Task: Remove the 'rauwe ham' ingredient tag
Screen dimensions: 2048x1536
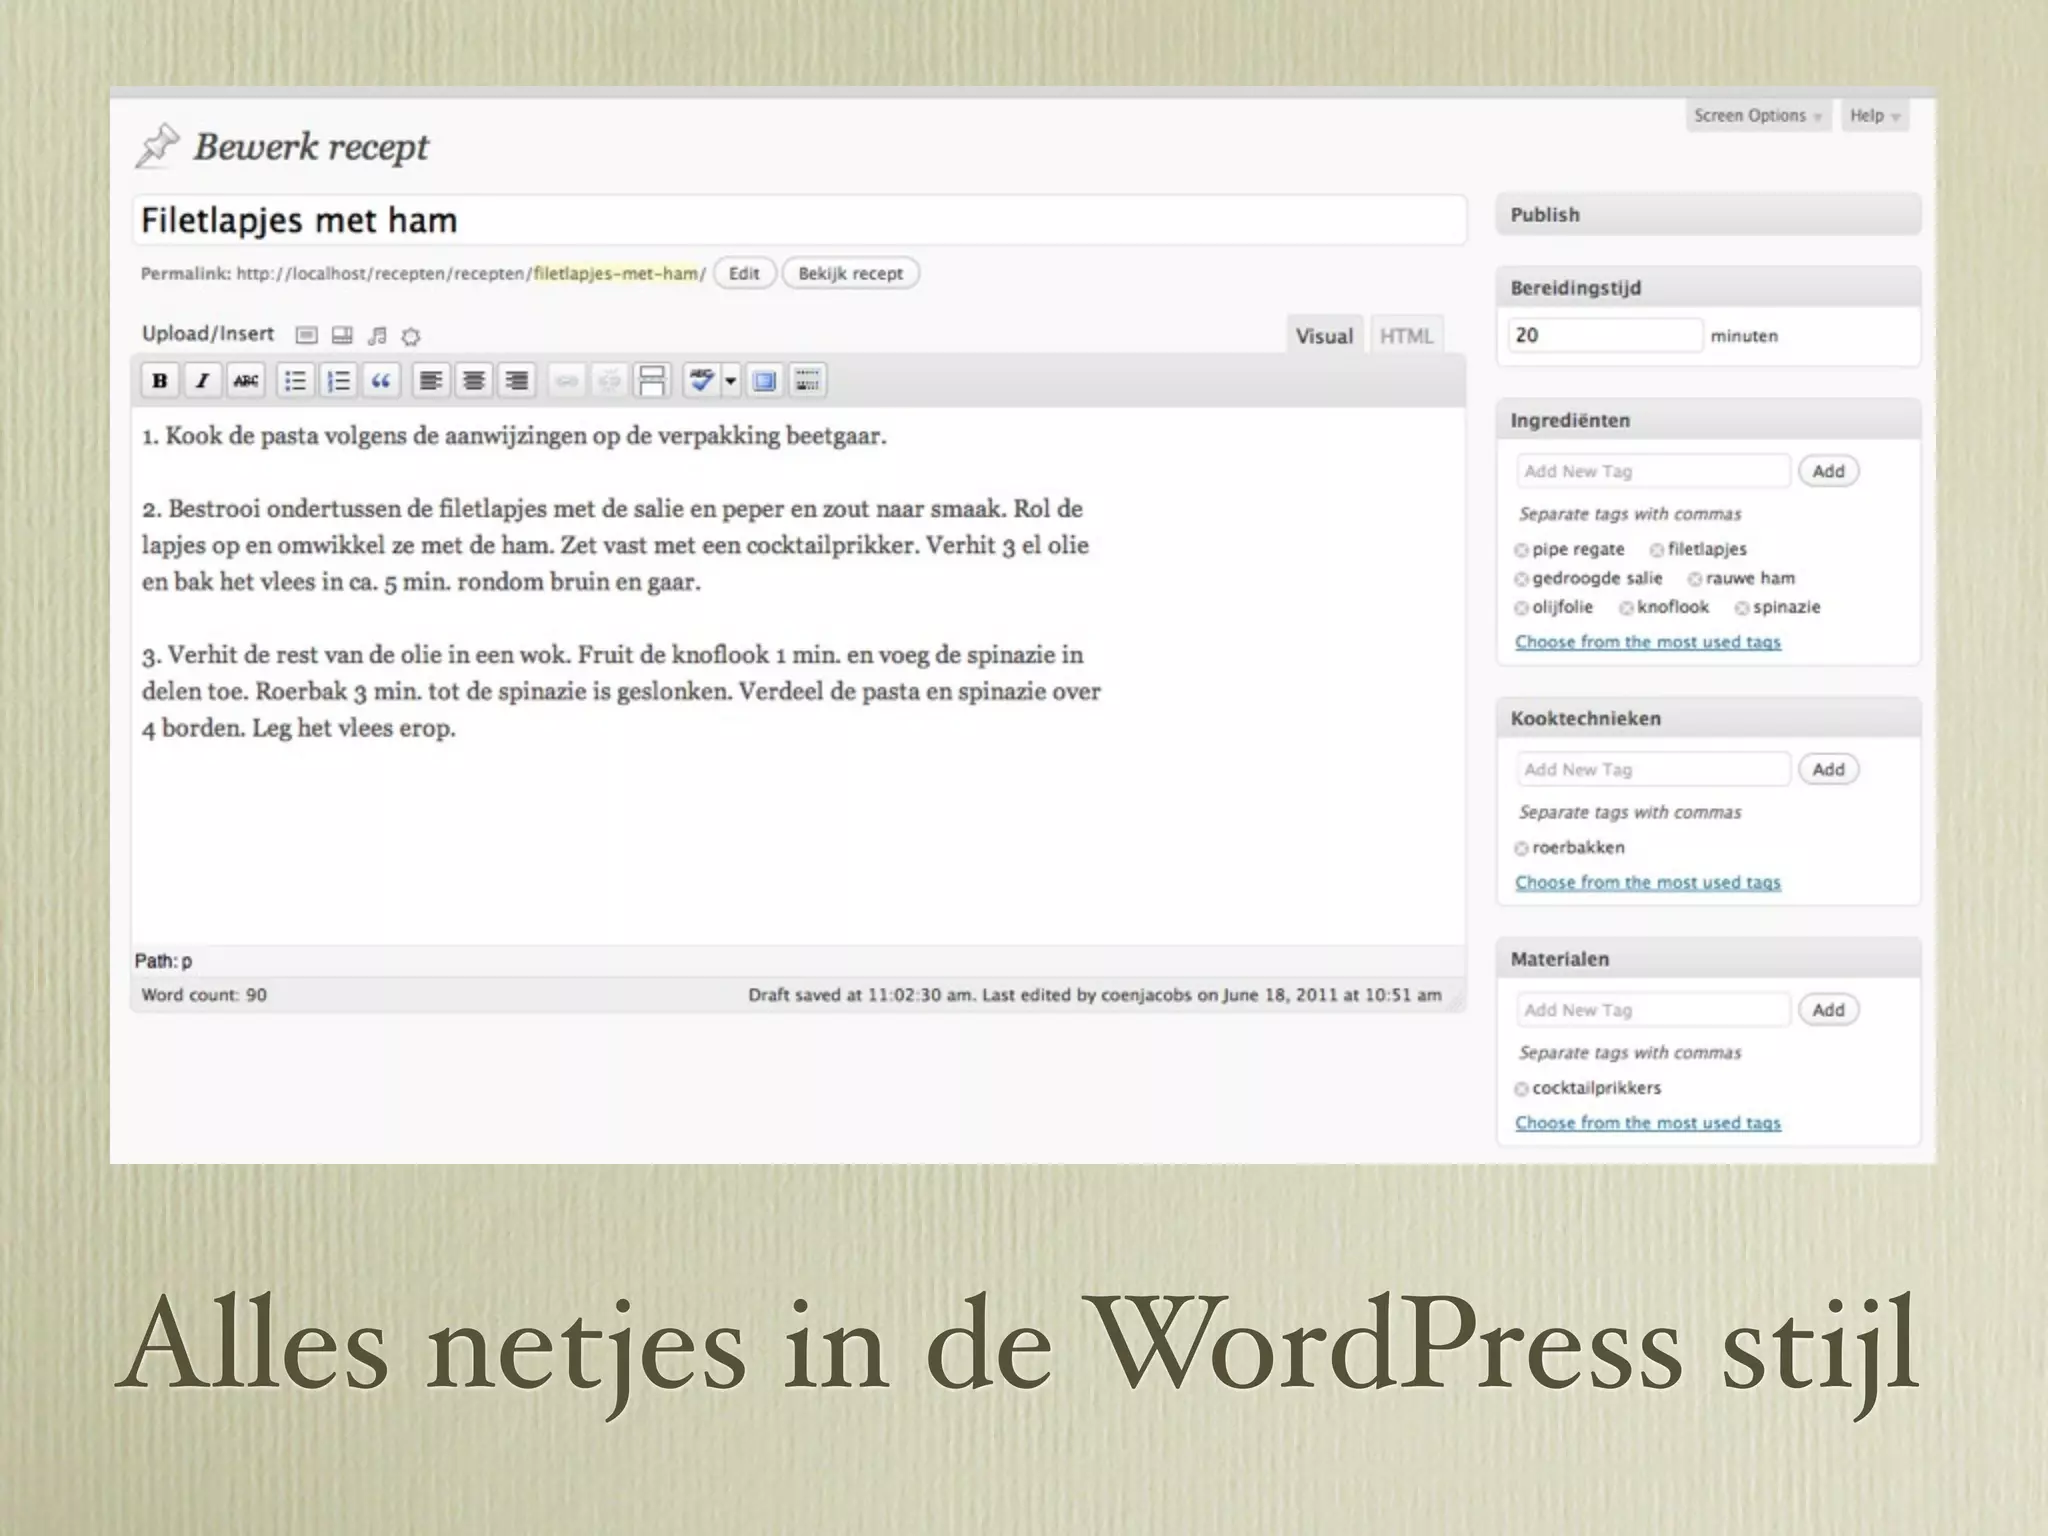Action: [1695, 579]
